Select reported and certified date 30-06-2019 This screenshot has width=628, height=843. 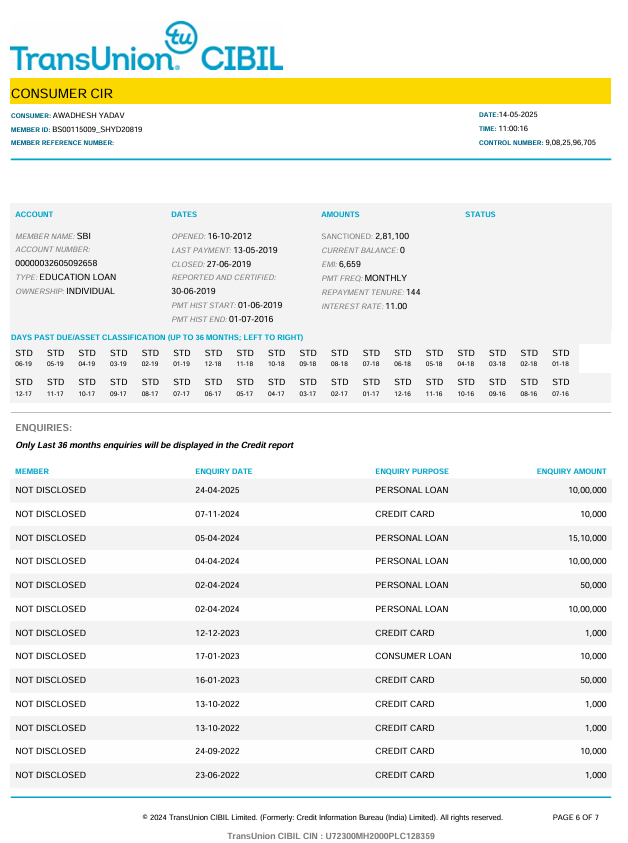coord(194,291)
